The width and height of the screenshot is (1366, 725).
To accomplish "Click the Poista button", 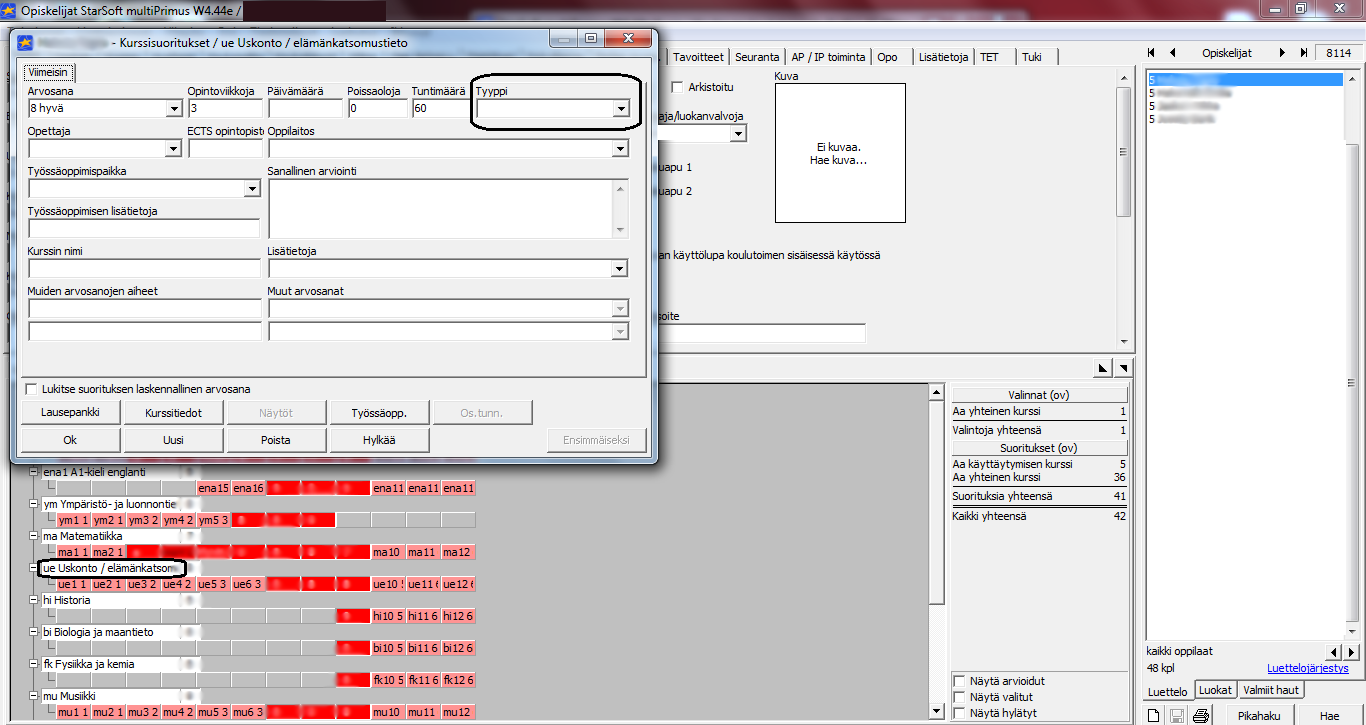I will click(276, 440).
